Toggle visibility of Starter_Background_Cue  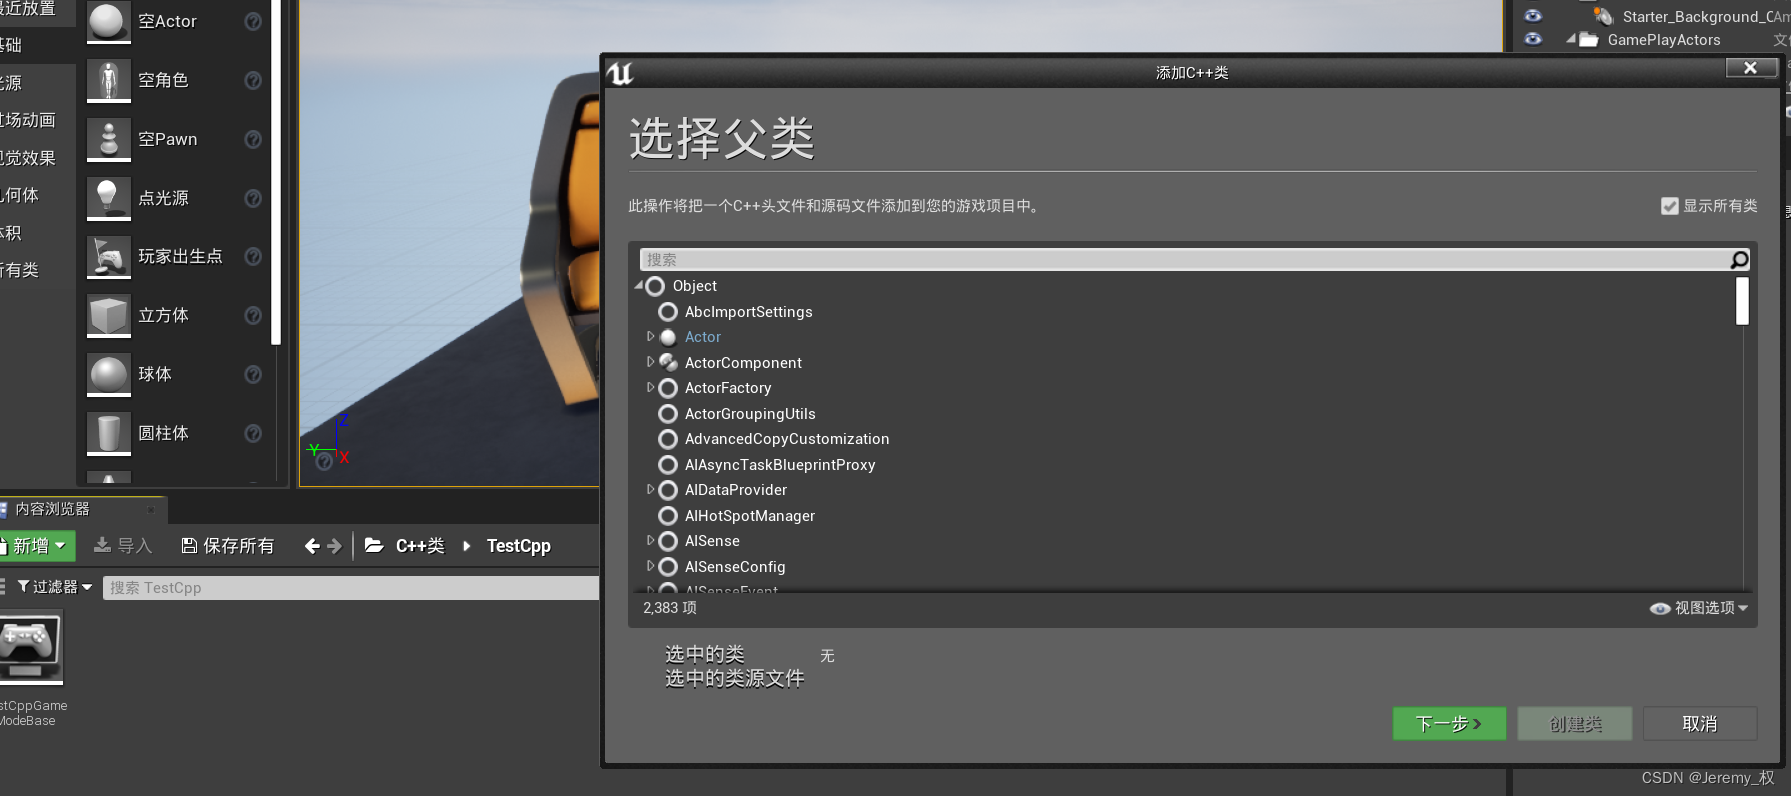tap(1533, 16)
